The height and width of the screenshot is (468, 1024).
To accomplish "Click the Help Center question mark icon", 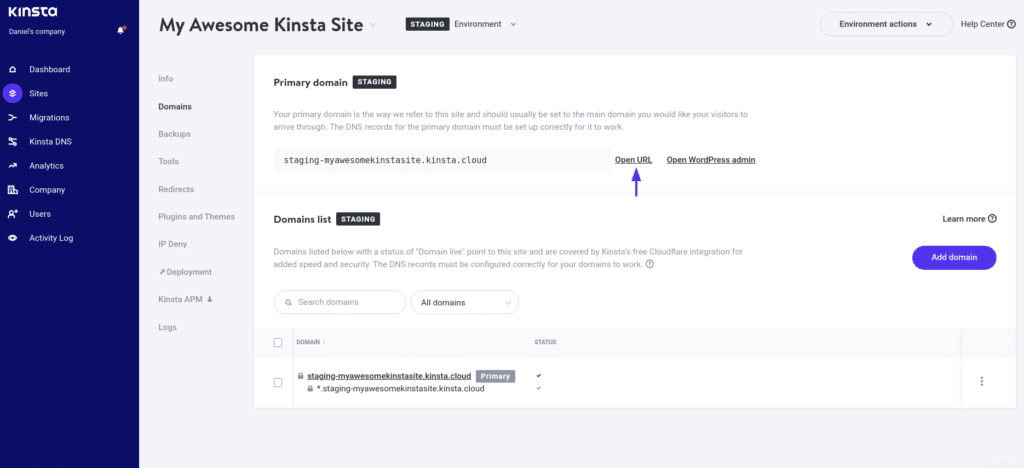I will pos(1011,24).
